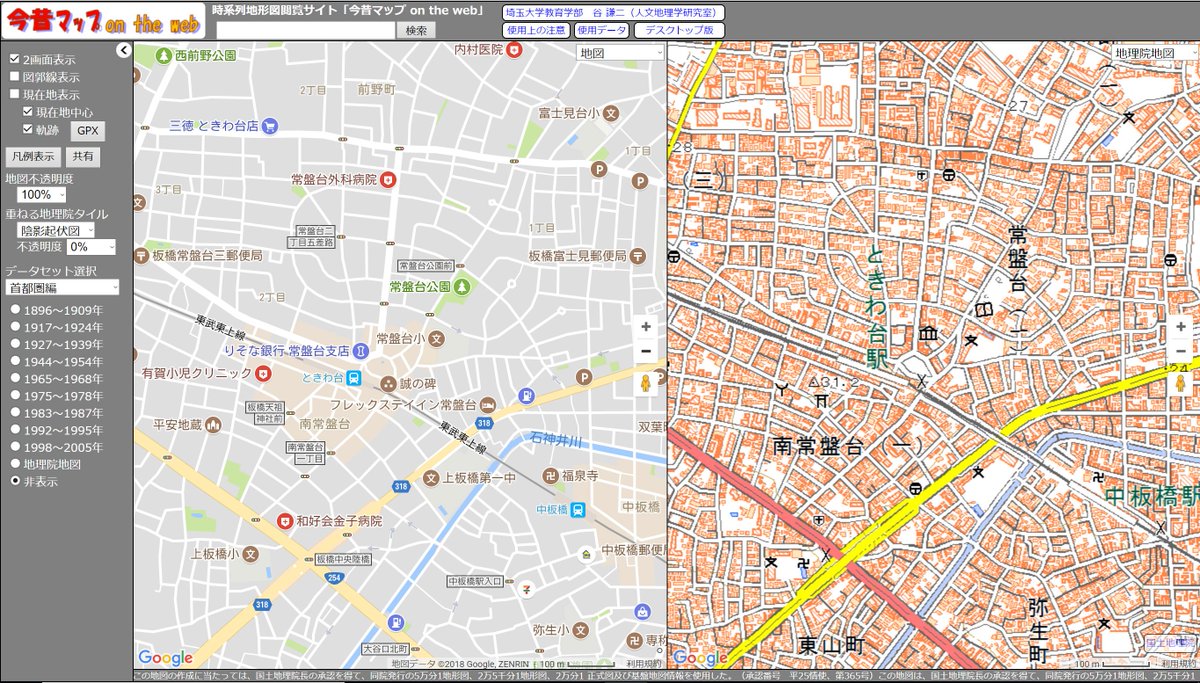Toggle the 現在地中心 checkbox
This screenshot has height=683, width=1200.
tap(28, 112)
